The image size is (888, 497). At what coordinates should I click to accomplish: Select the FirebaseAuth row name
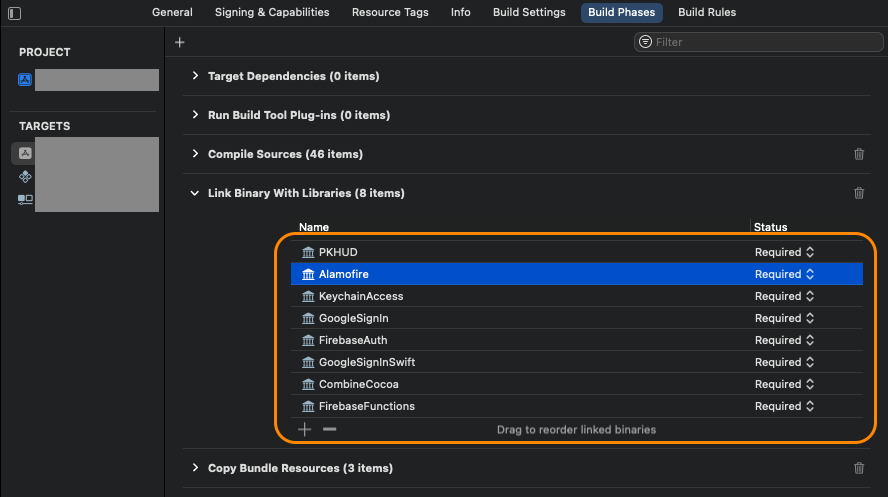pyautogui.click(x=353, y=341)
